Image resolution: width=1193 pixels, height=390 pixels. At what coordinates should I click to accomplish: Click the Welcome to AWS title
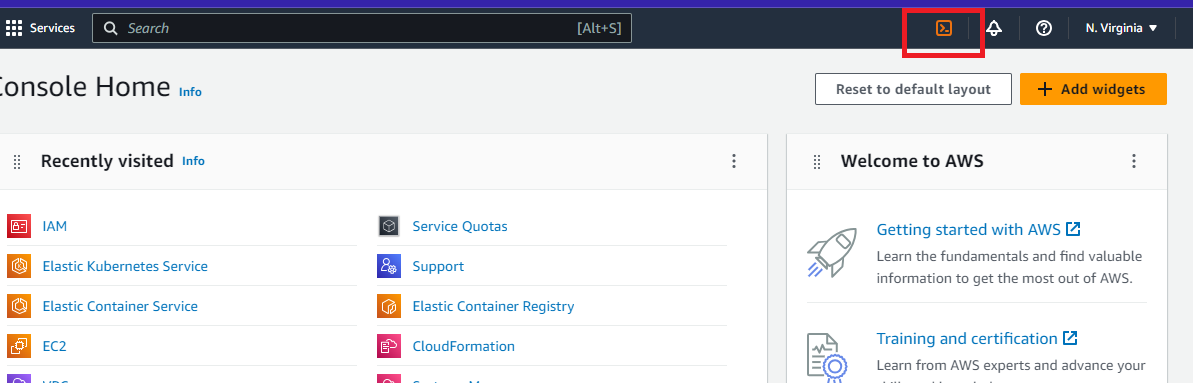tap(911, 161)
